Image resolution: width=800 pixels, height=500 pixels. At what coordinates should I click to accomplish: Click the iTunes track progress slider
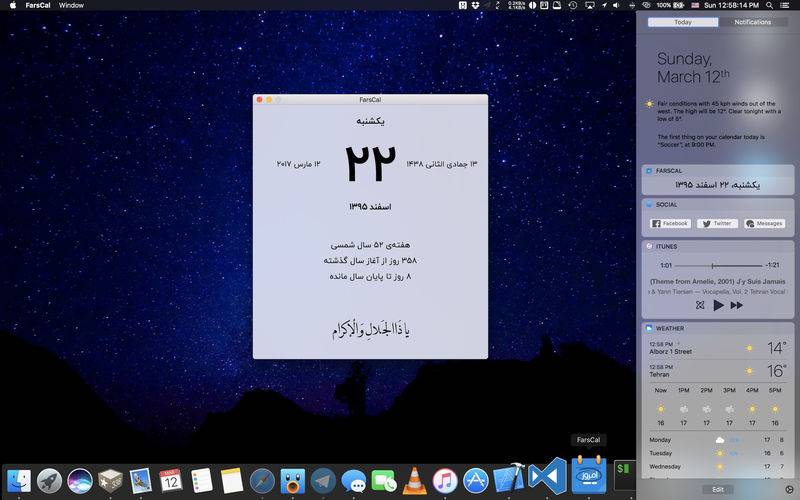coord(711,265)
